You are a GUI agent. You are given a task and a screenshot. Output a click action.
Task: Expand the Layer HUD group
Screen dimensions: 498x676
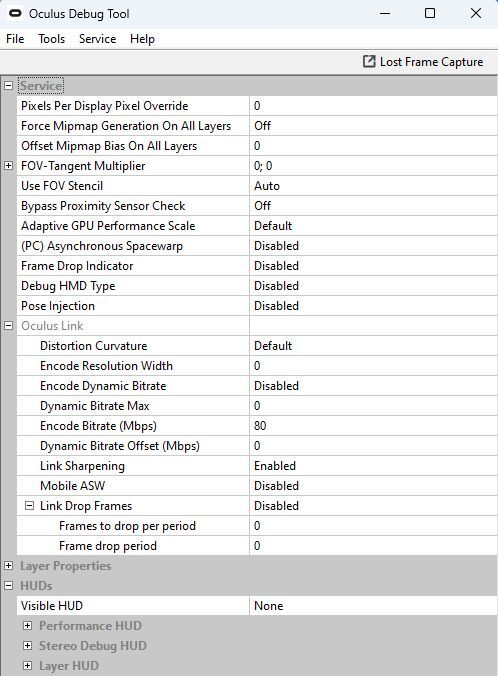(x=27, y=666)
